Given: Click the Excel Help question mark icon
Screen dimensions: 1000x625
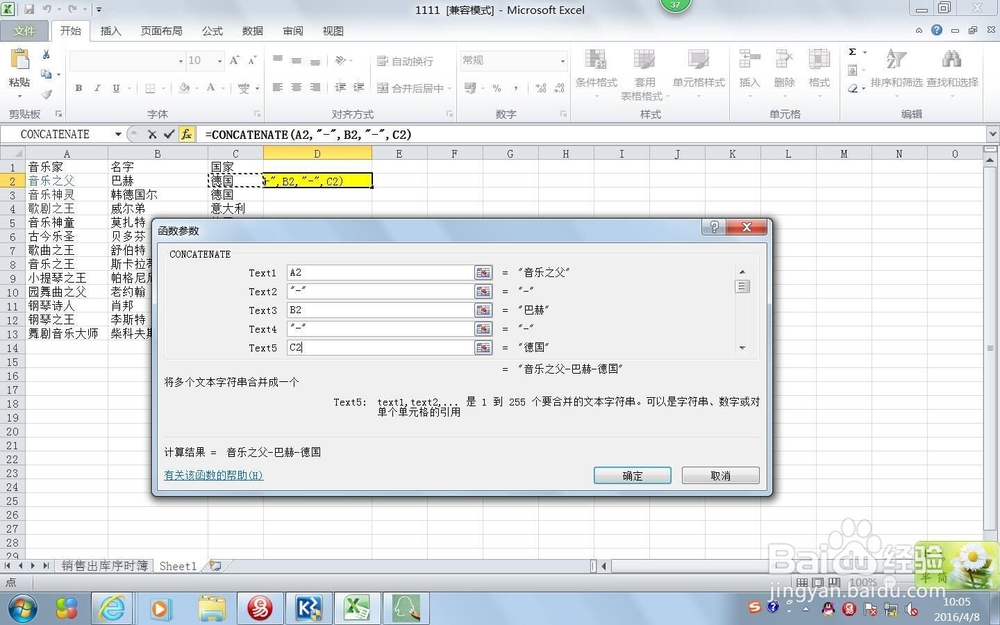Looking at the screenshot, I should point(936,30).
